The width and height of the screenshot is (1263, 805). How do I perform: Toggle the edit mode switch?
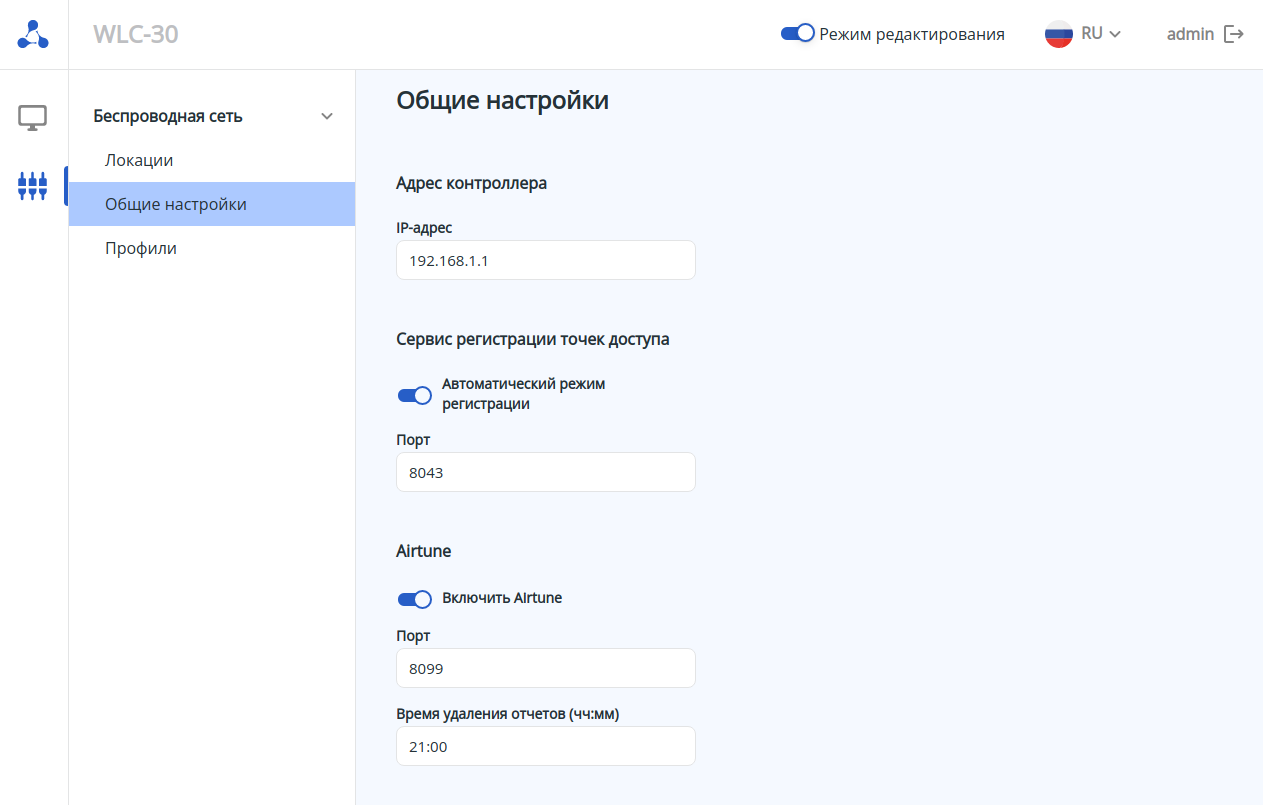point(798,34)
